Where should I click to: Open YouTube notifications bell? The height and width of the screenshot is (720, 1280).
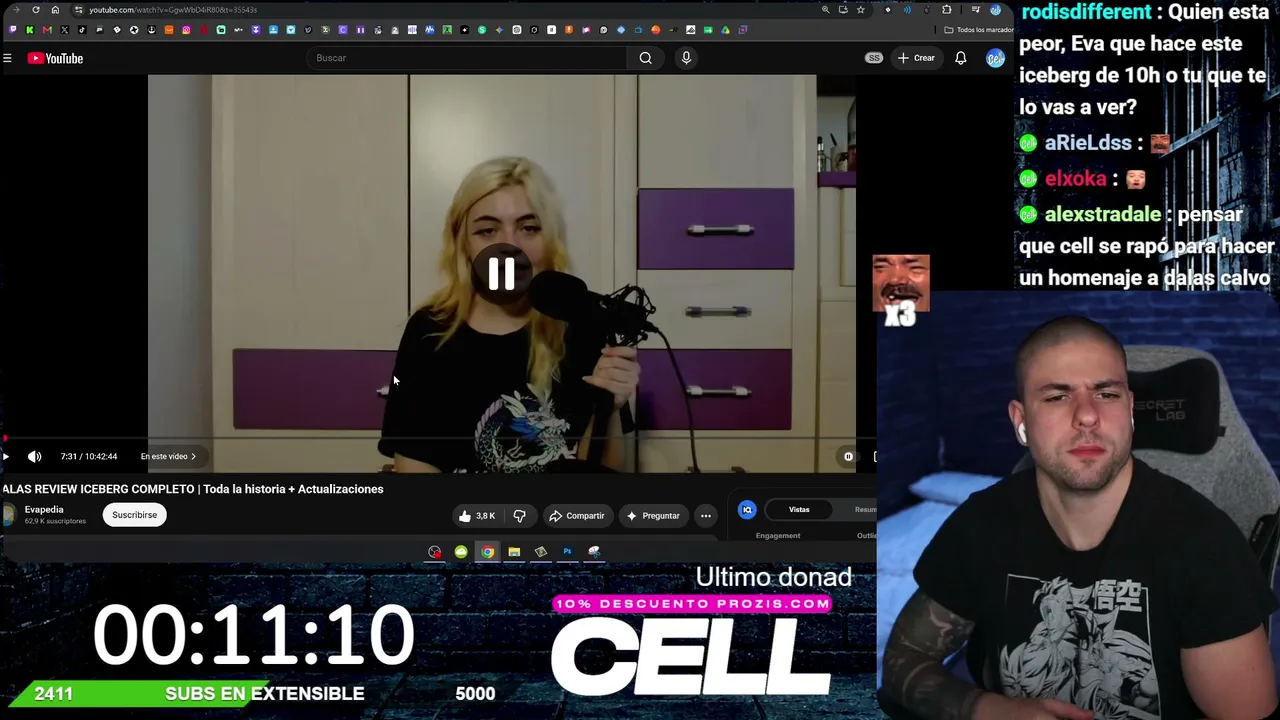point(960,58)
